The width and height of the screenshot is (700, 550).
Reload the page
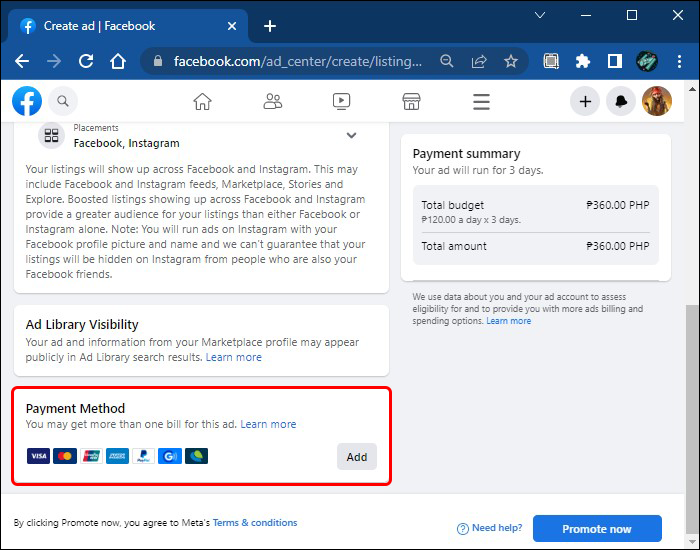coord(86,61)
